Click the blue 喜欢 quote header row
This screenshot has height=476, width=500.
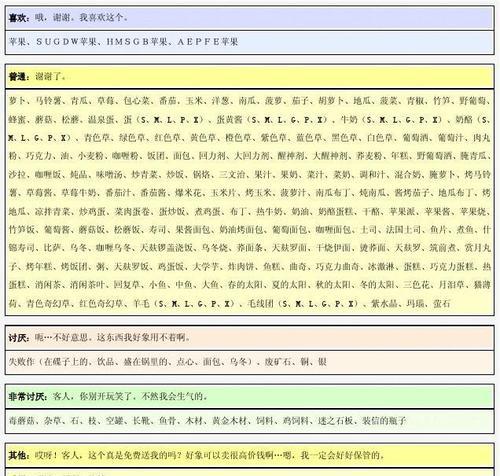pos(250,18)
